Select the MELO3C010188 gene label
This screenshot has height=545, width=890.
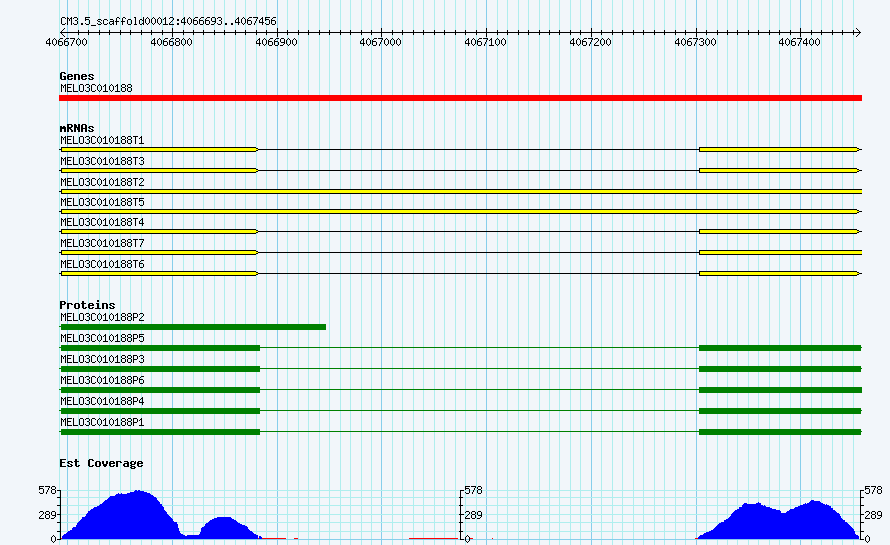click(96, 88)
